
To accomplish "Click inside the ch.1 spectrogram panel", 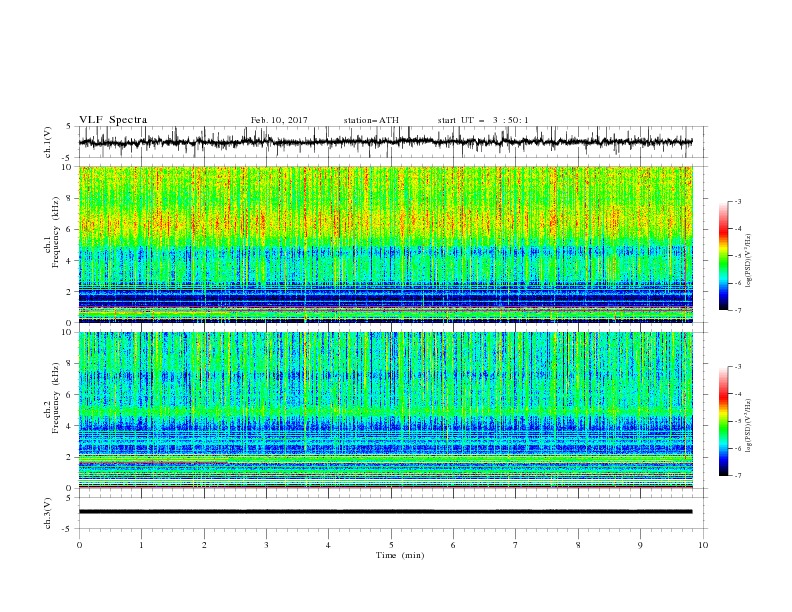I will [x=385, y=244].
